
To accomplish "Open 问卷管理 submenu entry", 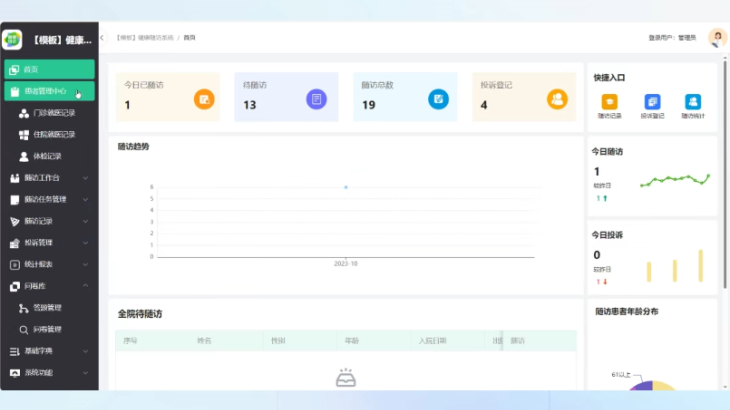I will tap(47, 329).
